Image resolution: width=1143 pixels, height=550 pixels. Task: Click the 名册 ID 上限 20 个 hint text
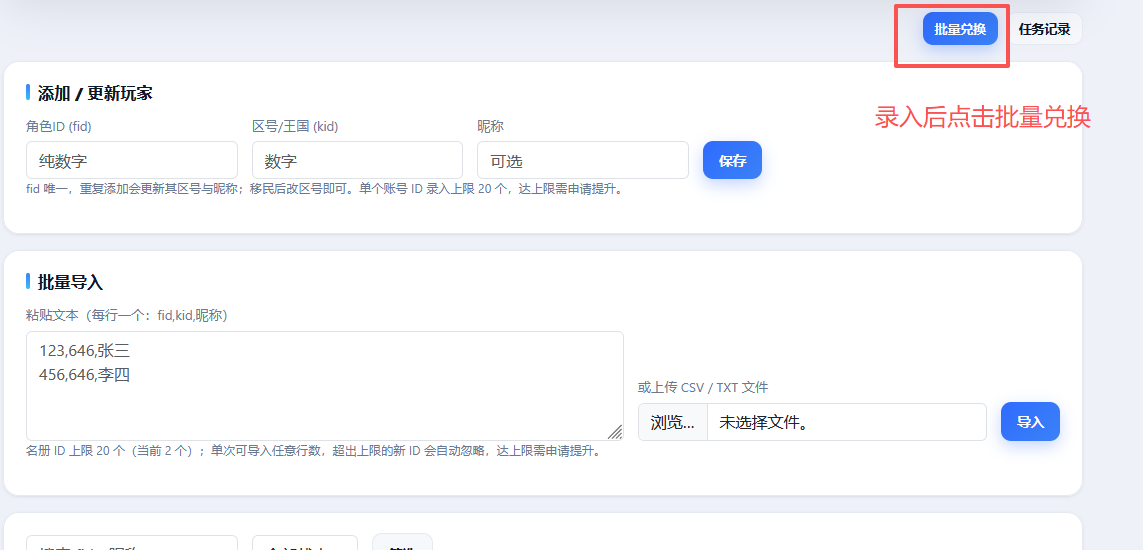[313, 451]
